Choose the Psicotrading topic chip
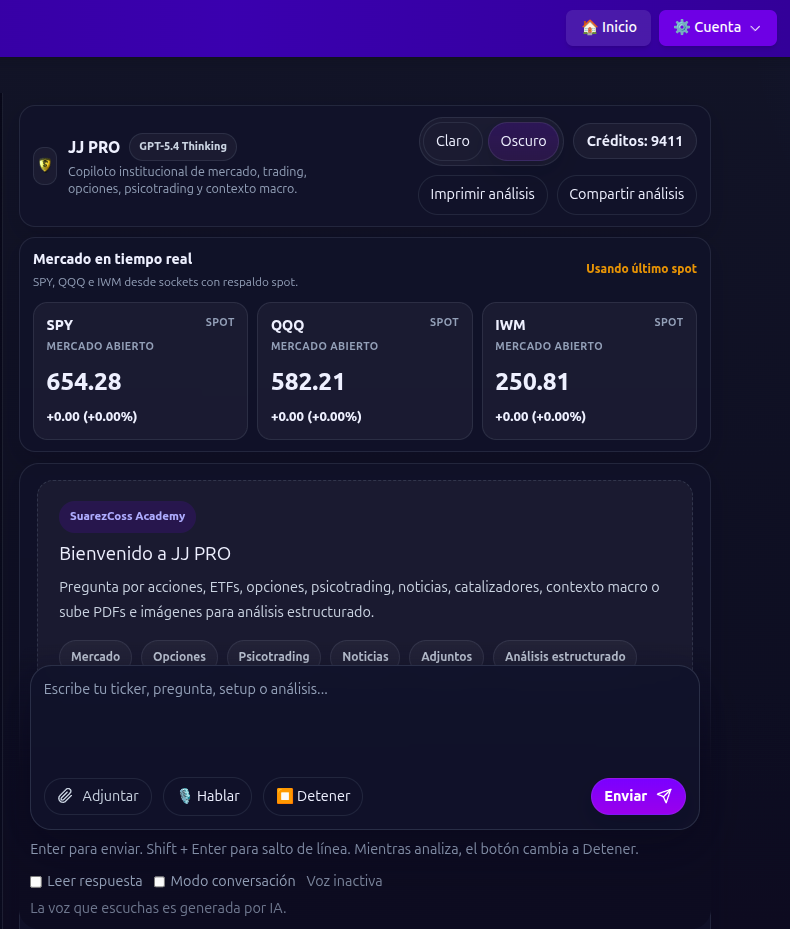The height and width of the screenshot is (929, 790). pos(274,656)
